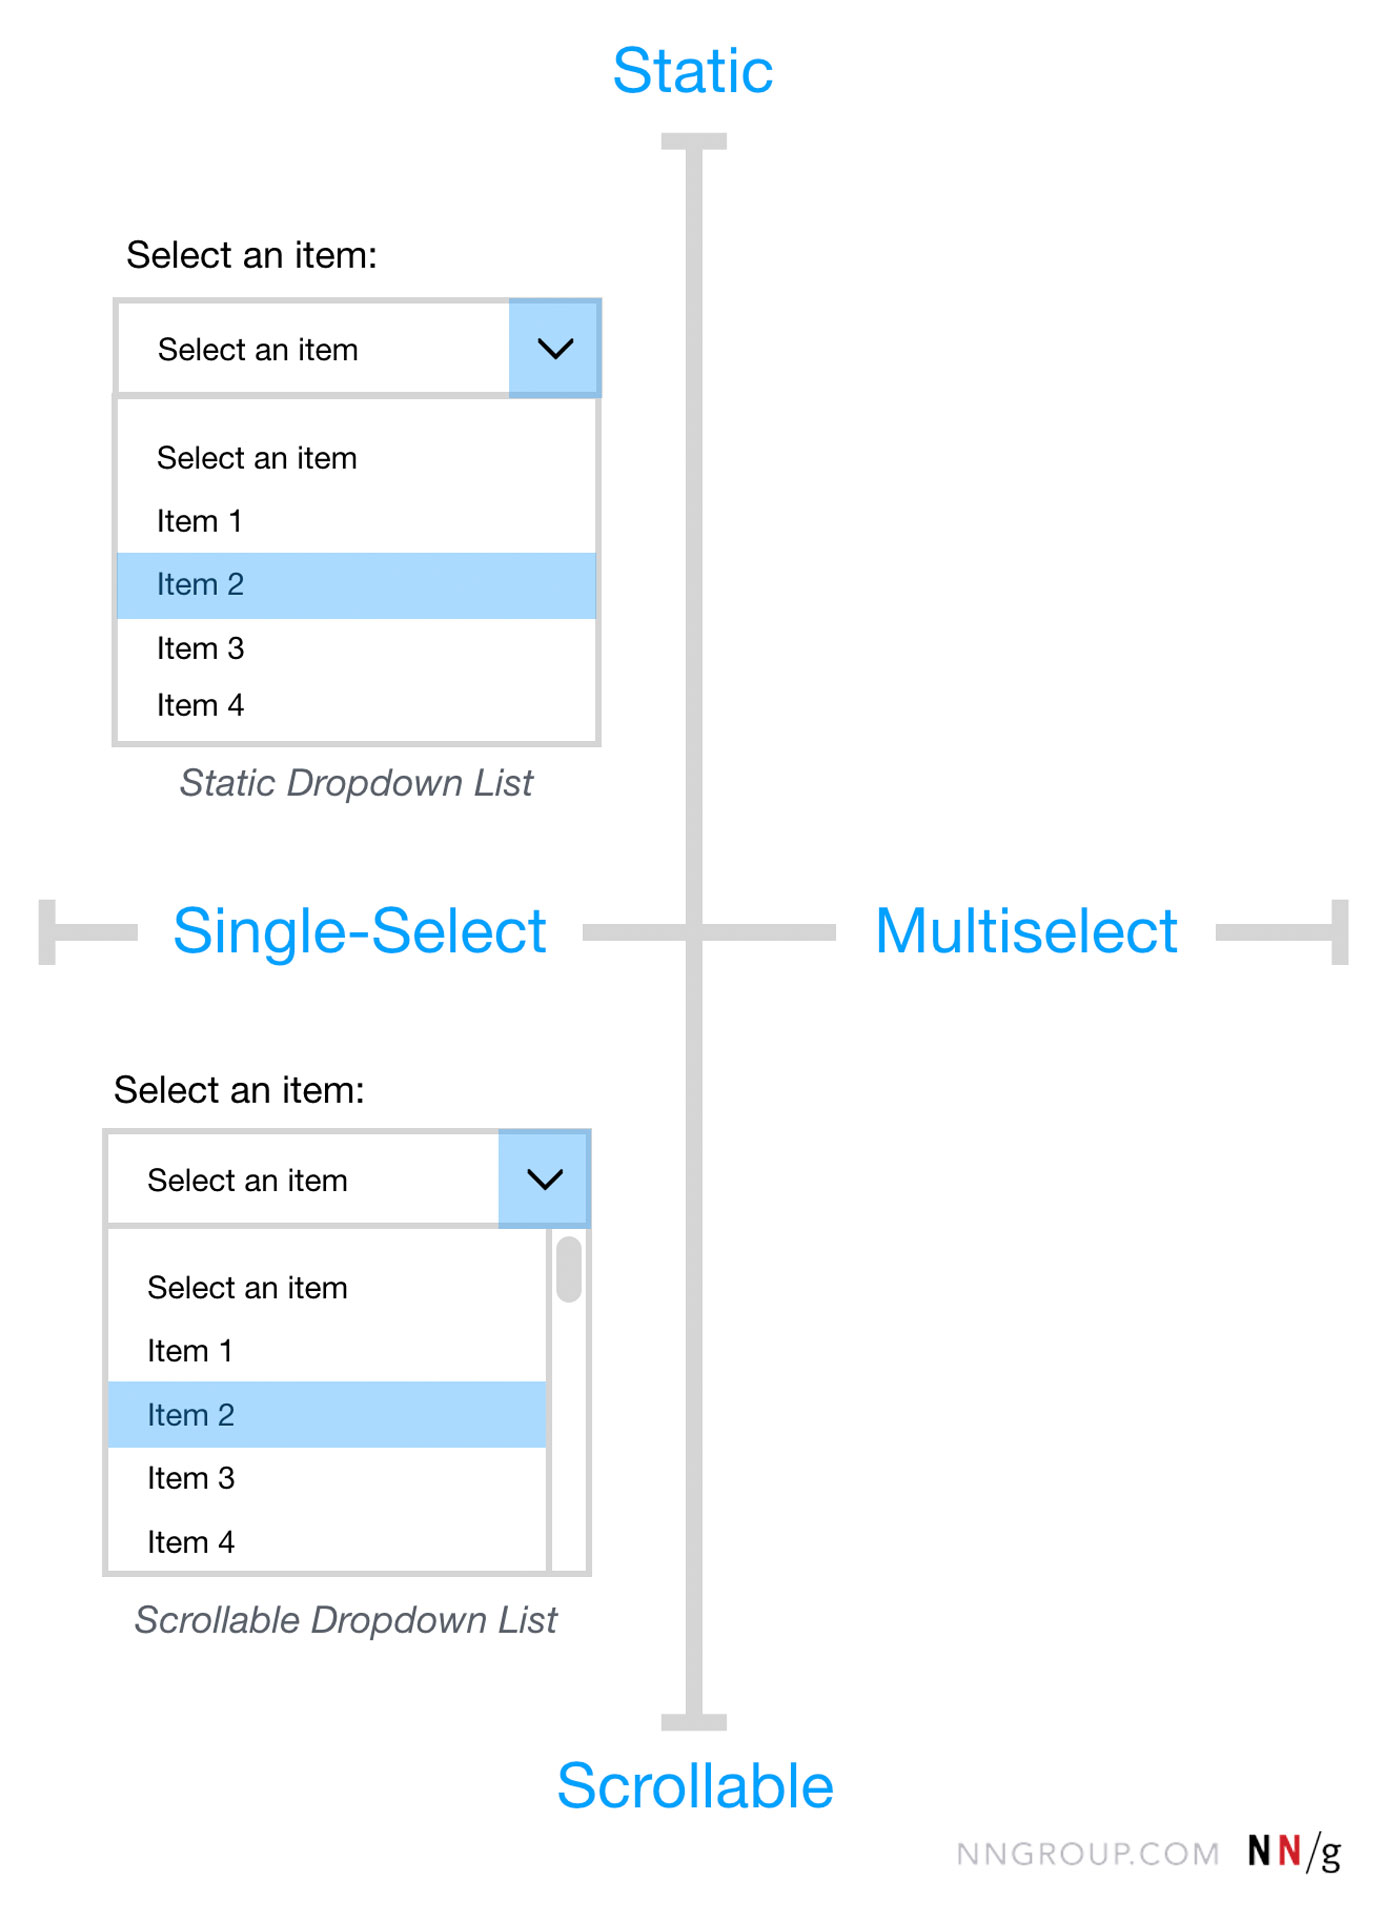The height and width of the screenshot is (1920, 1384).
Task: Click the 'Multiselect' axis heading
Action: 1026,931
